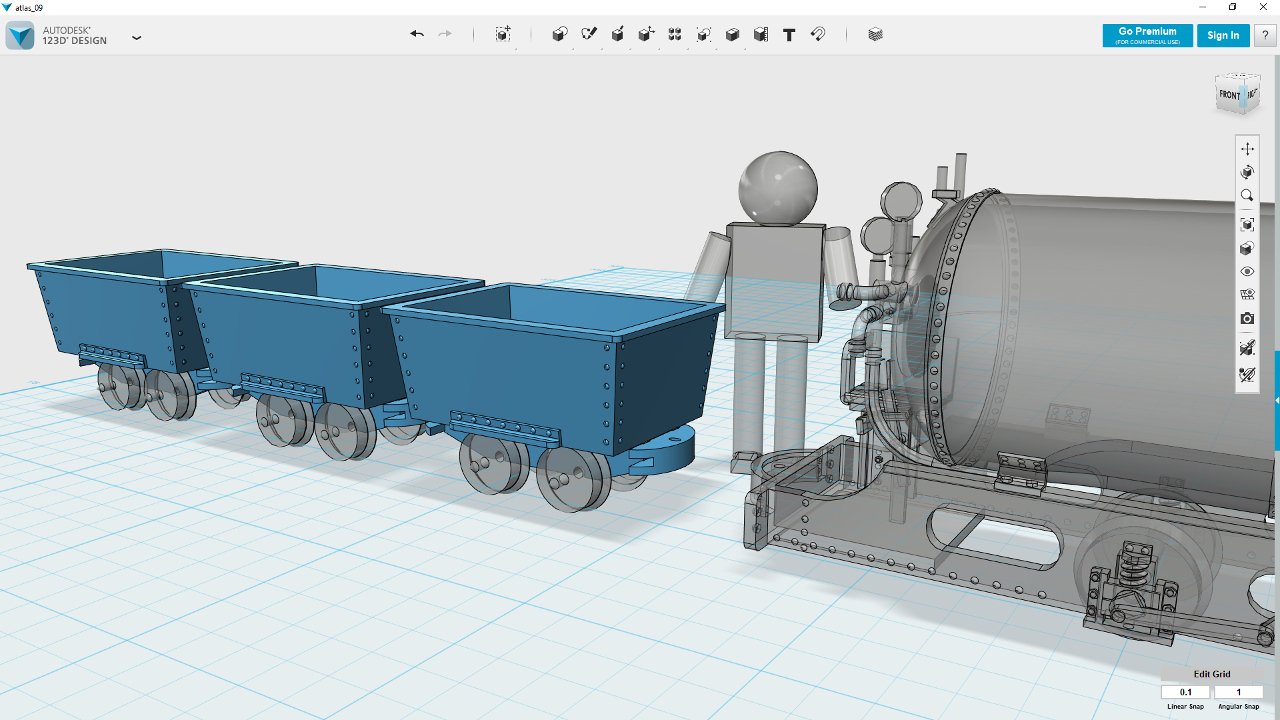Open the Construct tool
The height and width of the screenshot is (720, 1280).
pyautogui.click(x=618, y=34)
